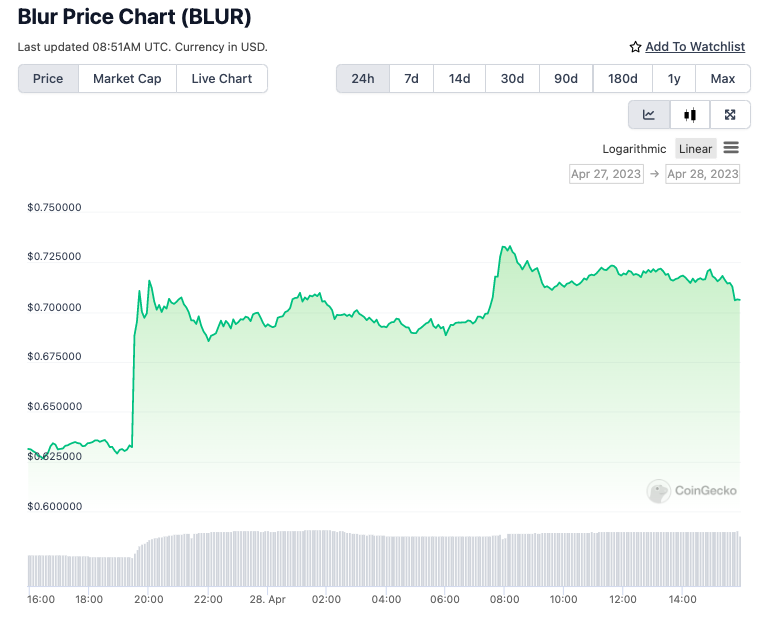Open the chart hamburger menu
Screen dimensions: 766x623
tap(731, 148)
